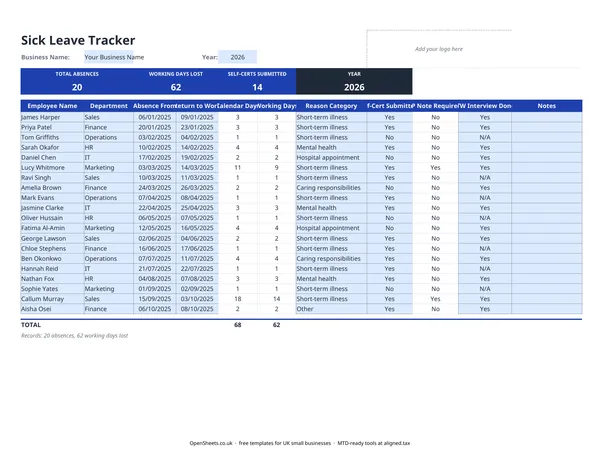Select Aisha Osei's Other reason cell
The image size is (600, 464).
click(x=331, y=309)
